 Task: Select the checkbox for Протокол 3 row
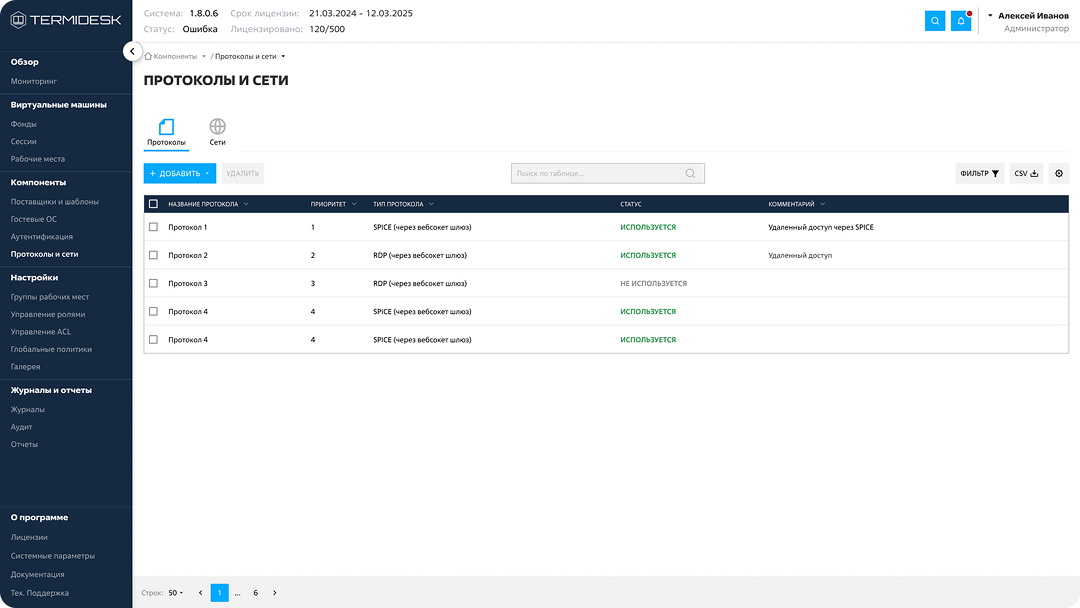pyautogui.click(x=153, y=283)
